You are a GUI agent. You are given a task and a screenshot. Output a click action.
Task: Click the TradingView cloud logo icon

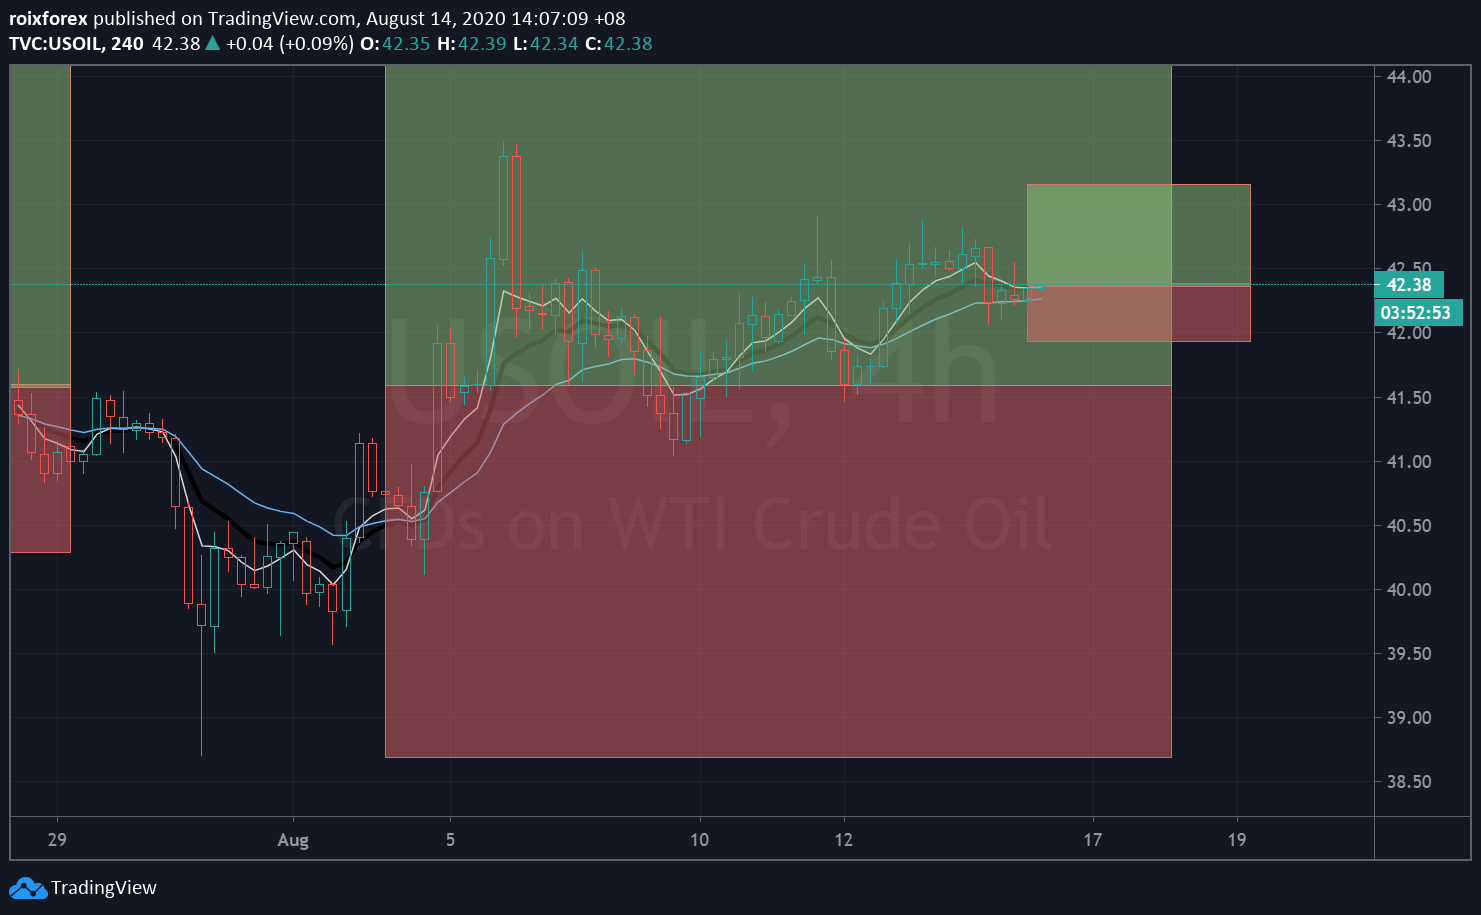tap(28, 888)
